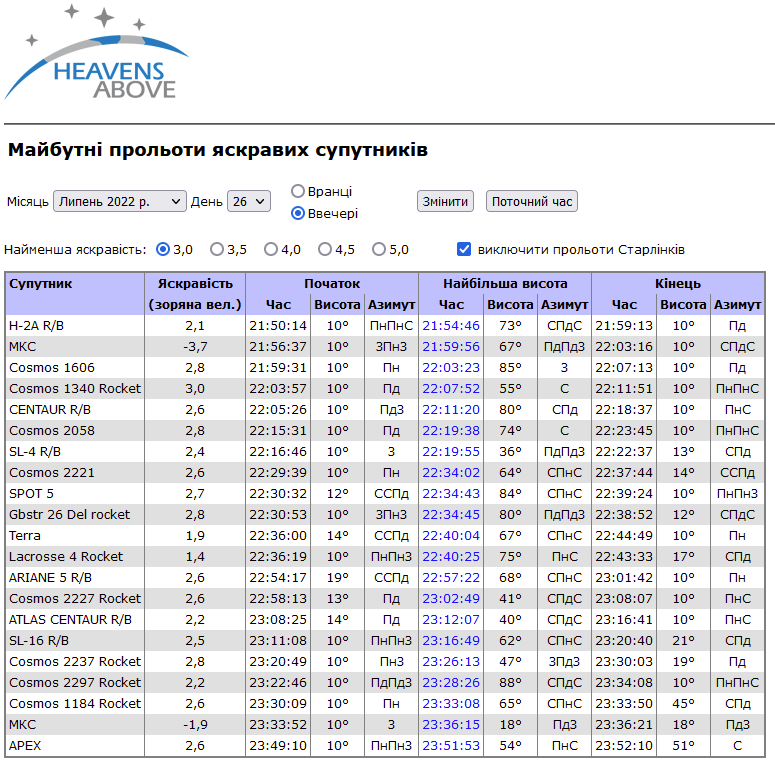
Task: Select the Вранці radio button
Action: [x=298, y=191]
